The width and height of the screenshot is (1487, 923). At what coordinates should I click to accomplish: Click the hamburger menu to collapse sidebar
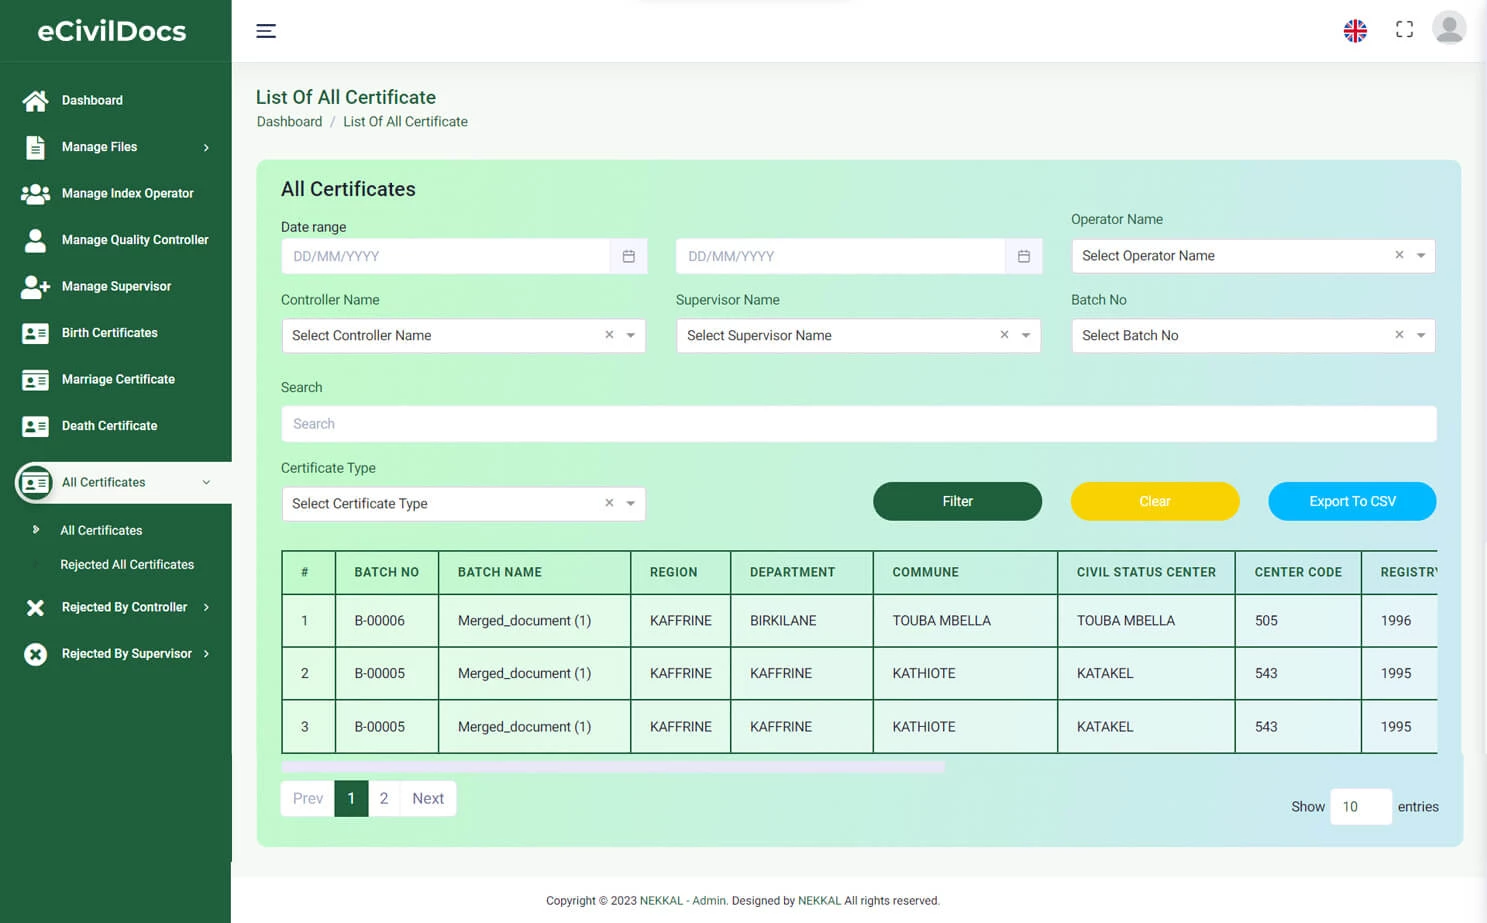(266, 31)
